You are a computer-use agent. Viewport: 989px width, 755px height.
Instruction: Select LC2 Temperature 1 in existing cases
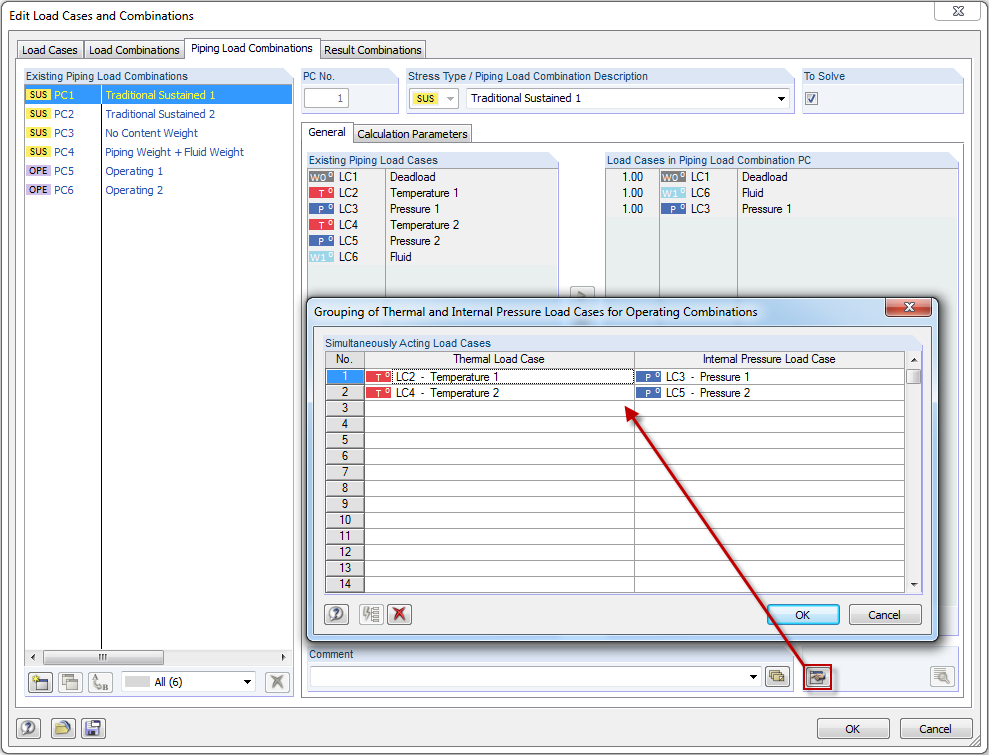[x=433, y=193]
